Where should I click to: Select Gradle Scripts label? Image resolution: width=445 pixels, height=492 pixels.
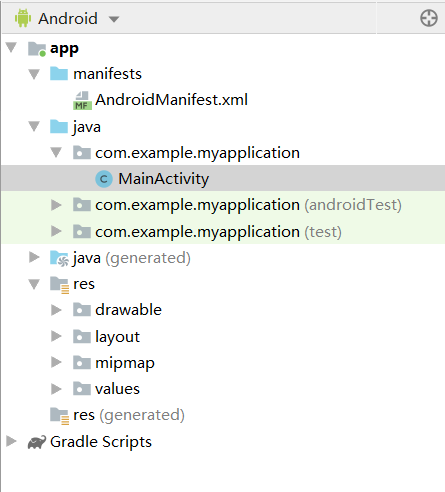click(x=101, y=443)
